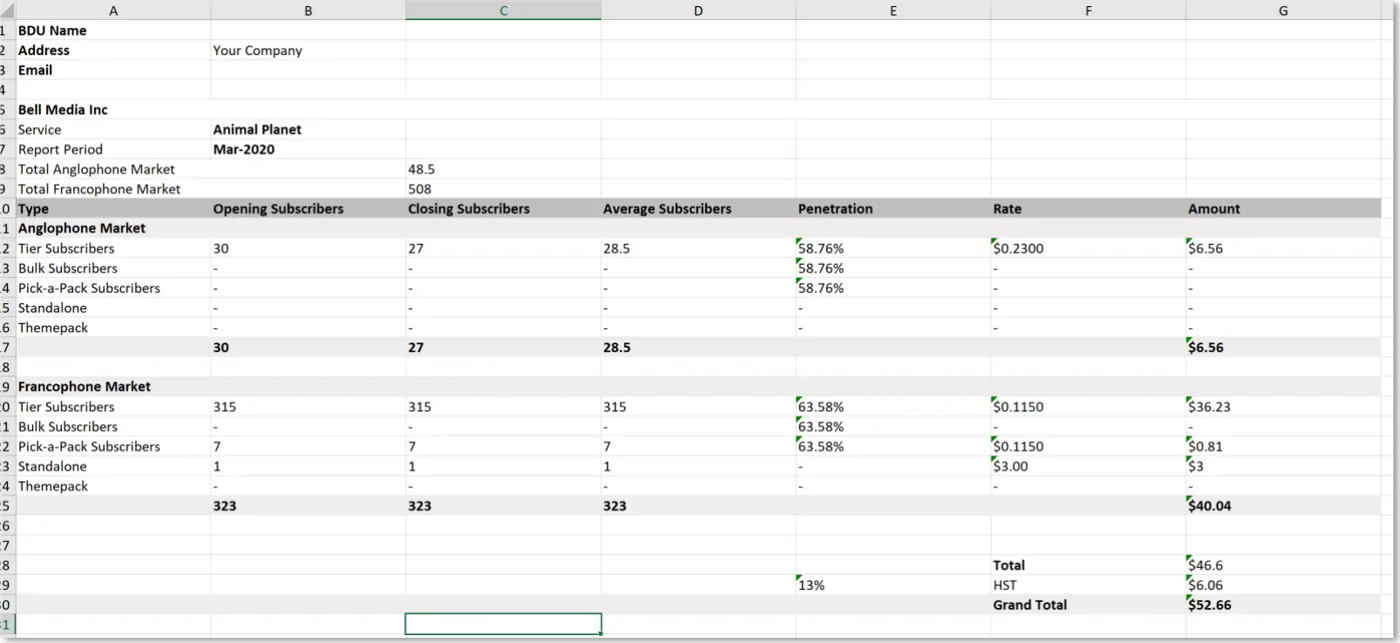Select column A header
This screenshot has height=643, width=1400.
[x=113, y=11]
